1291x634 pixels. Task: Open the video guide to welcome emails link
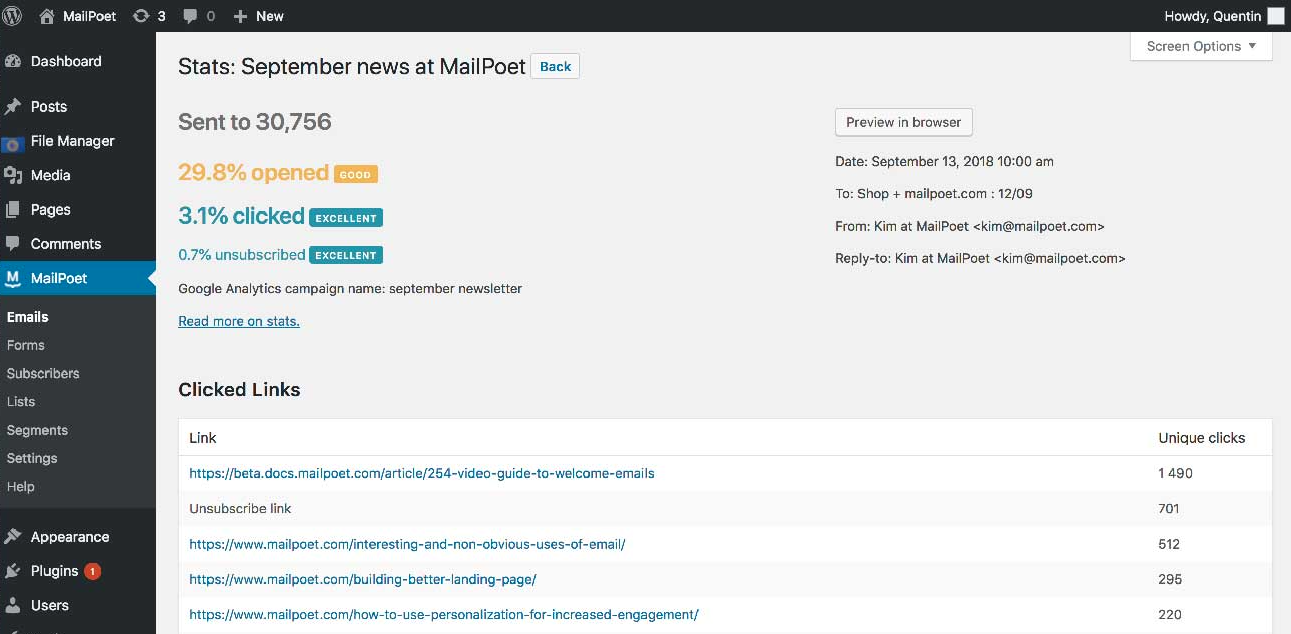[x=421, y=473]
